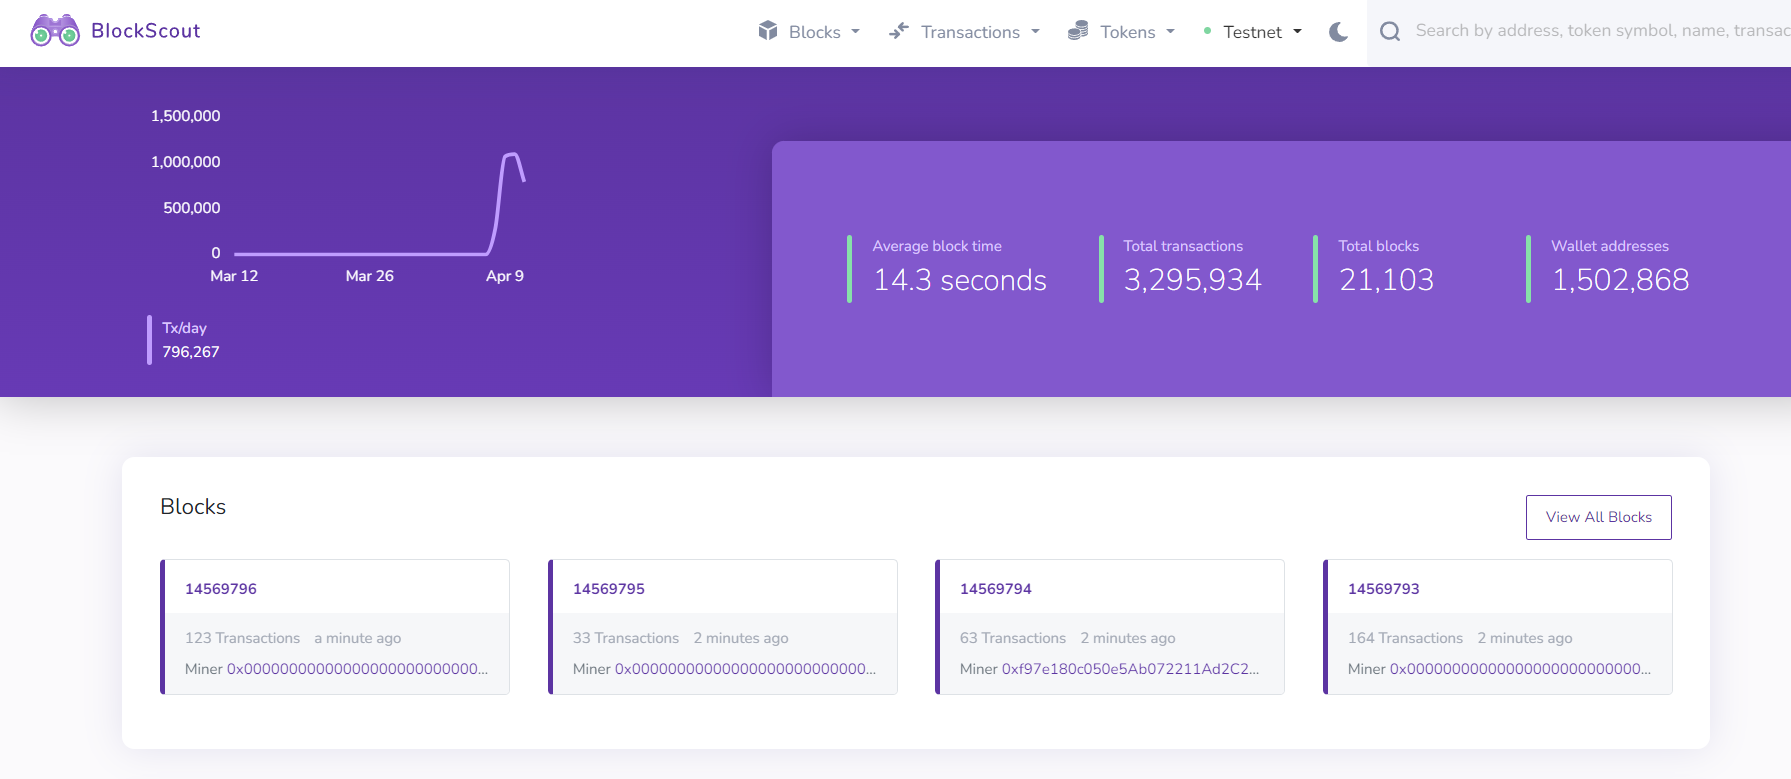
Task: Click the transaction chart line peak
Action: (512, 155)
